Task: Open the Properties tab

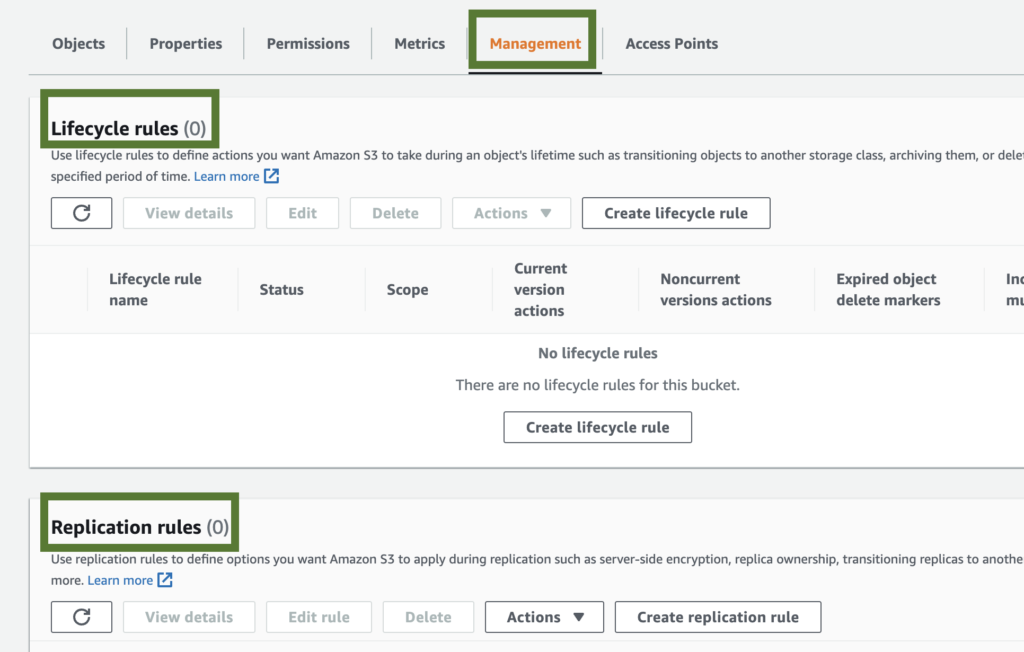Action: pos(186,44)
